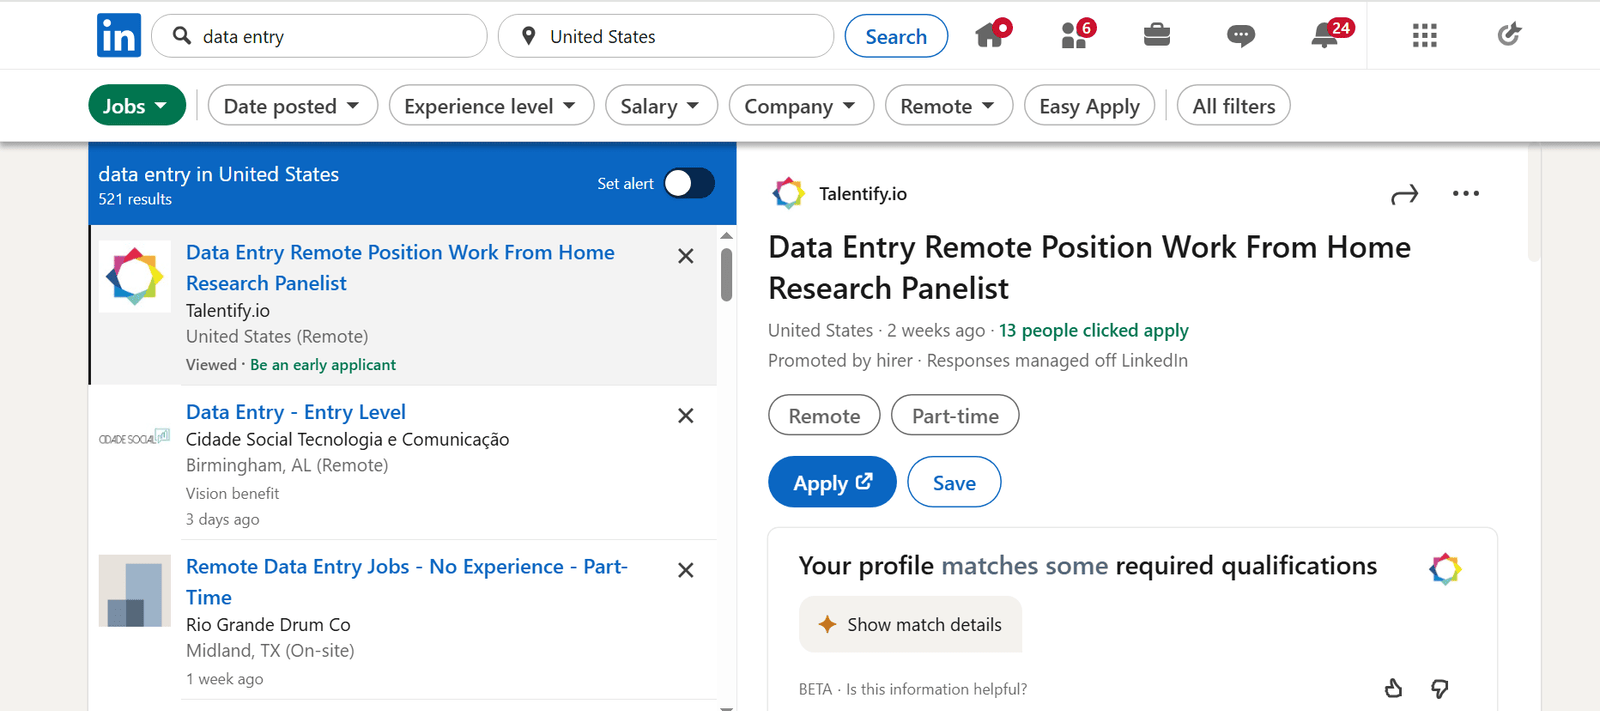Dismiss the Talentify.io job listing
The width and height of the screenshot is (1600, 711).
click(x=686, y=256)
